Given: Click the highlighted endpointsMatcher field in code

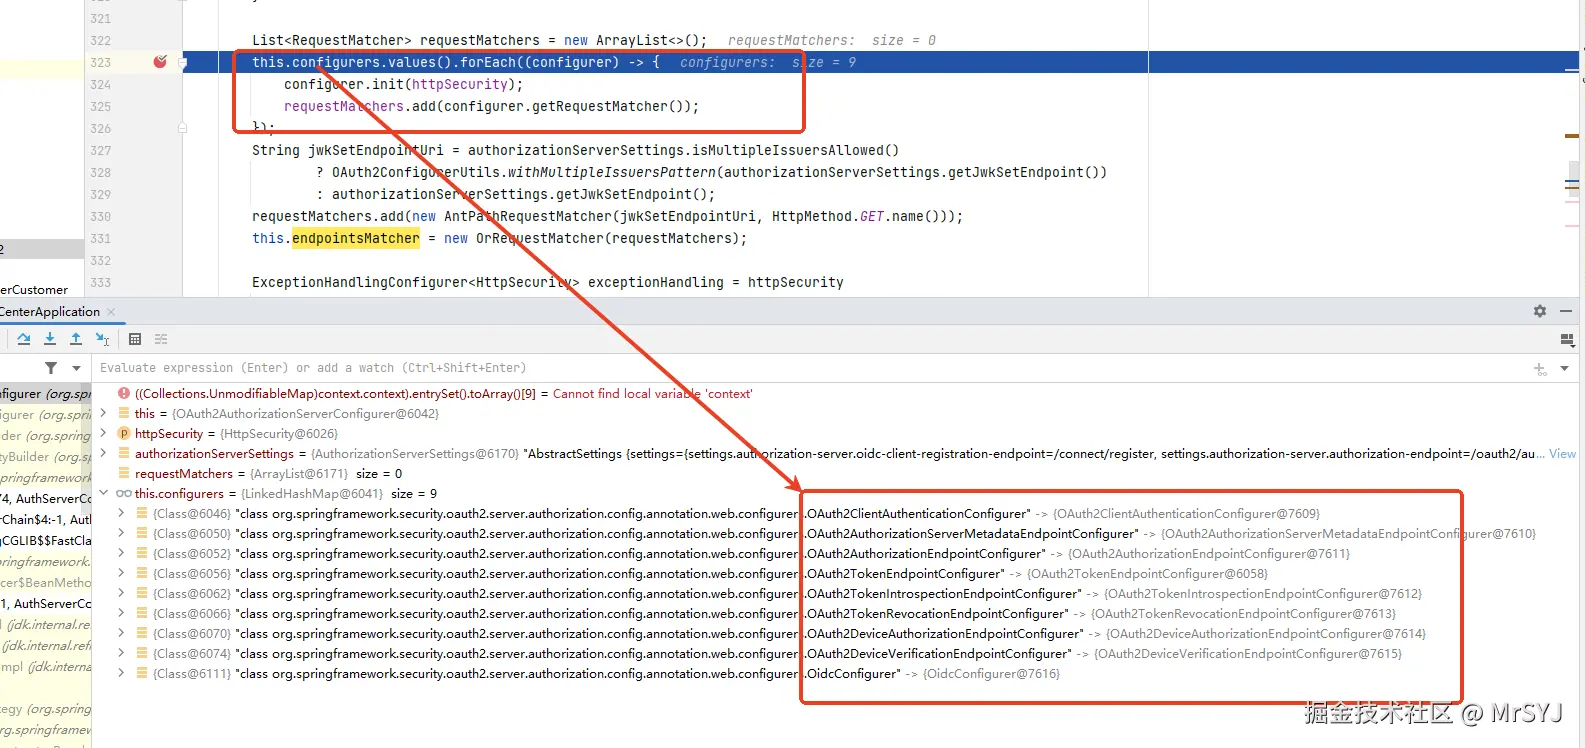Looking at the screenshot, I should [x=356, y=238].
